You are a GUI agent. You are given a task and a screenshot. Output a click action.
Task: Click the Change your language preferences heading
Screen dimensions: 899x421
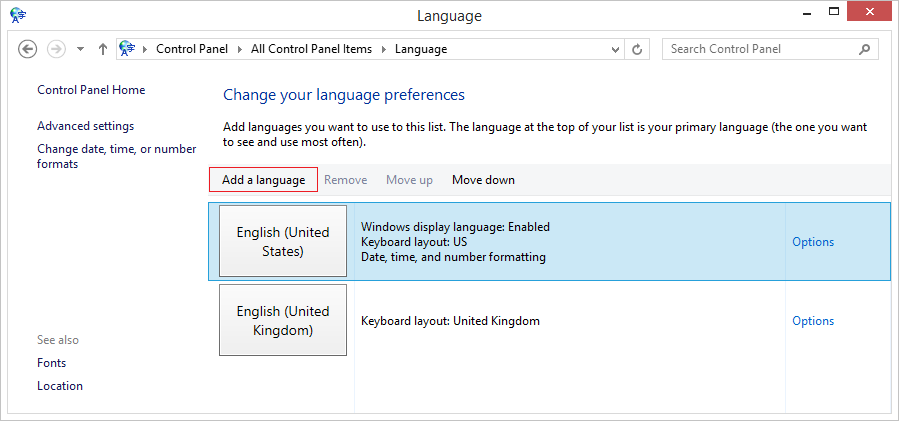[344, 95]
